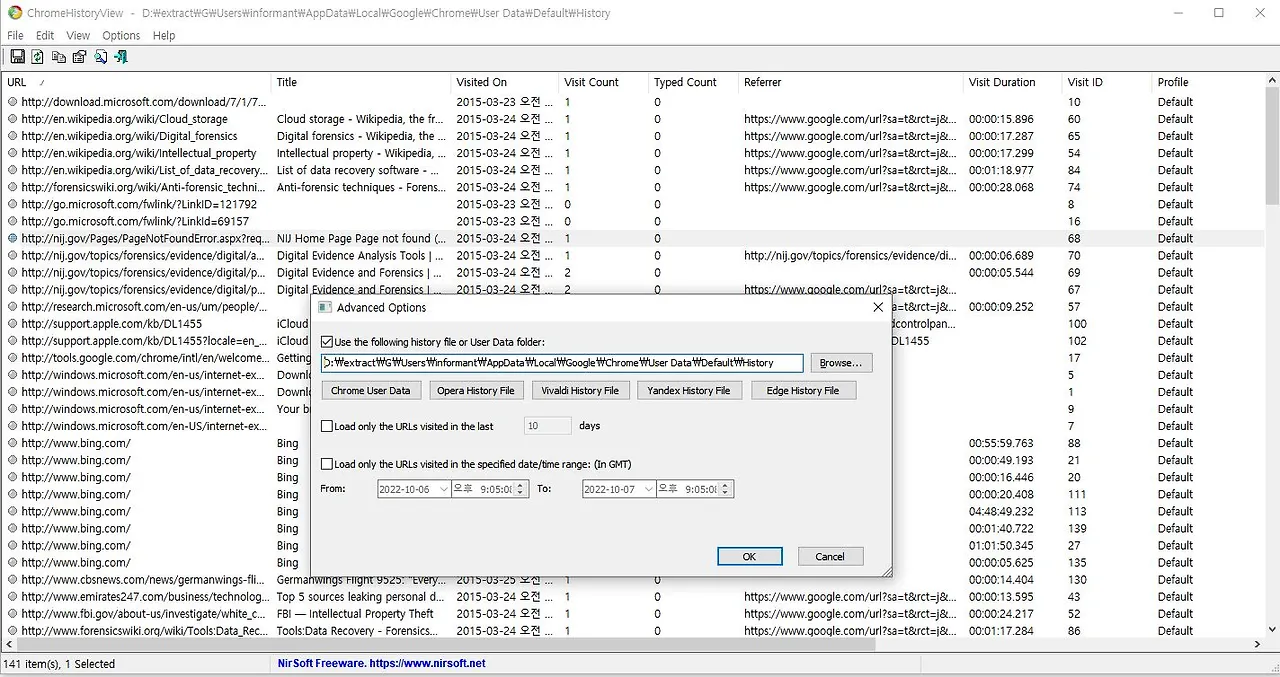Click the row icon for wiki/Digital_forensics URL
The height and width of the screenshot is (677, 1280).
(x=13, y=136)
